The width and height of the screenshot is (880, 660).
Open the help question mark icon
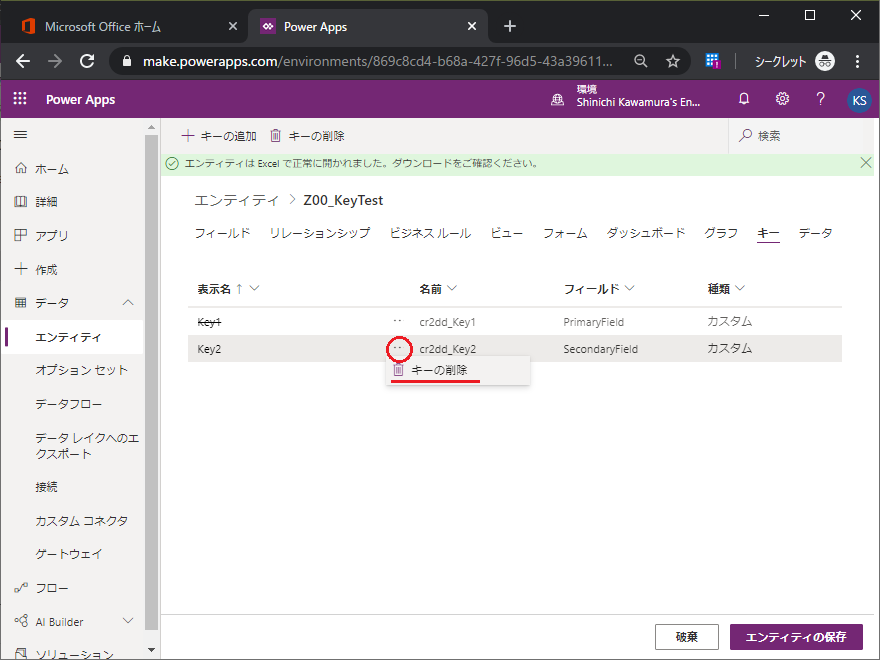pyautogui.click(x=821, y=99)
